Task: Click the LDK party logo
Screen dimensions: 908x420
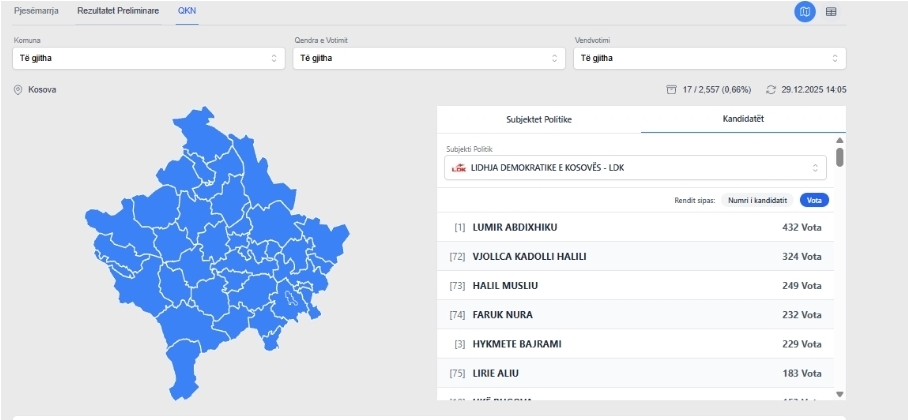Action: pyautogui.click(x=459, y=168)
